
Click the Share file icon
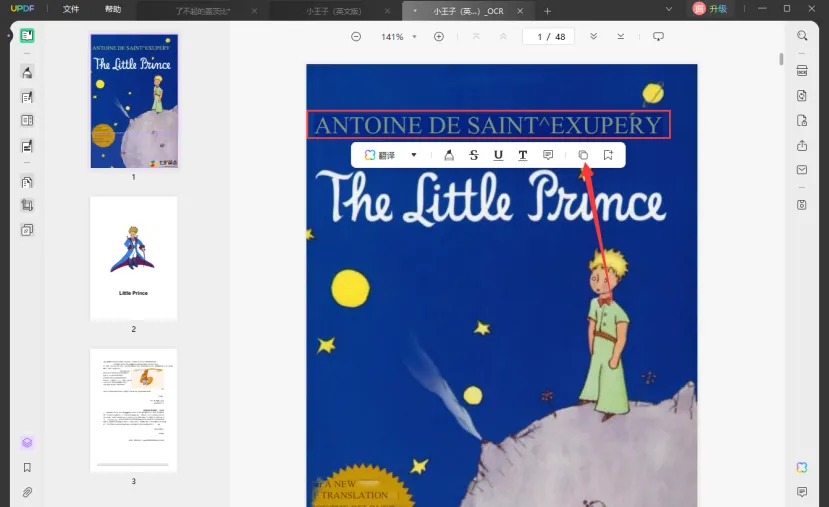pos(802,145)
